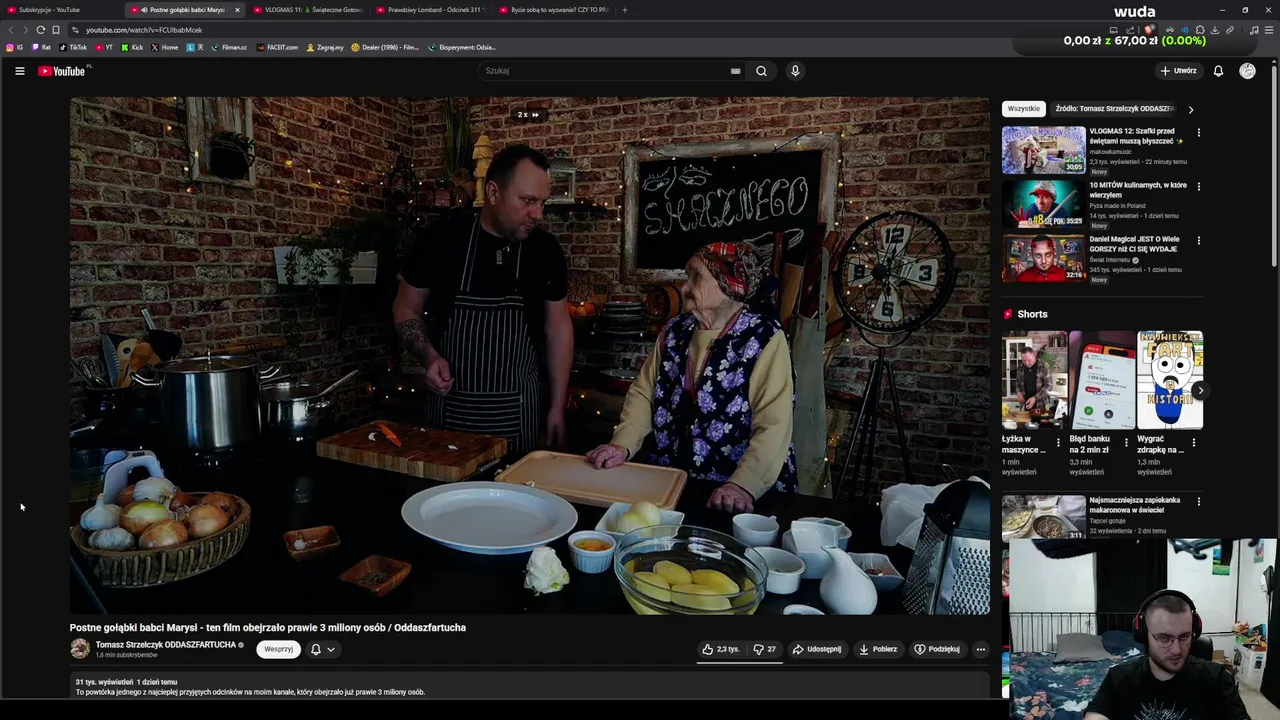Open options for Błąd banku short
This screenshot has width=1280, height=720.
tap(1126, 441)
